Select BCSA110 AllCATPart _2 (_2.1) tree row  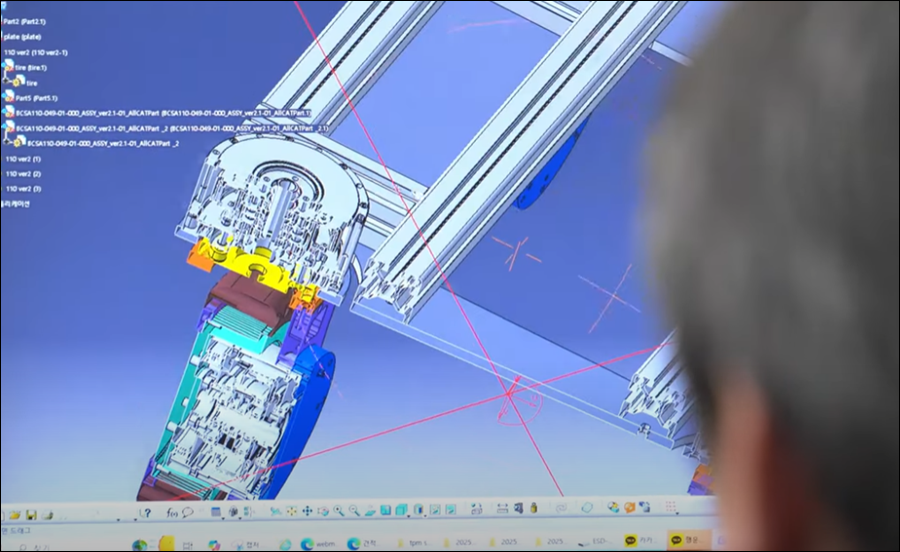point(172,128)
